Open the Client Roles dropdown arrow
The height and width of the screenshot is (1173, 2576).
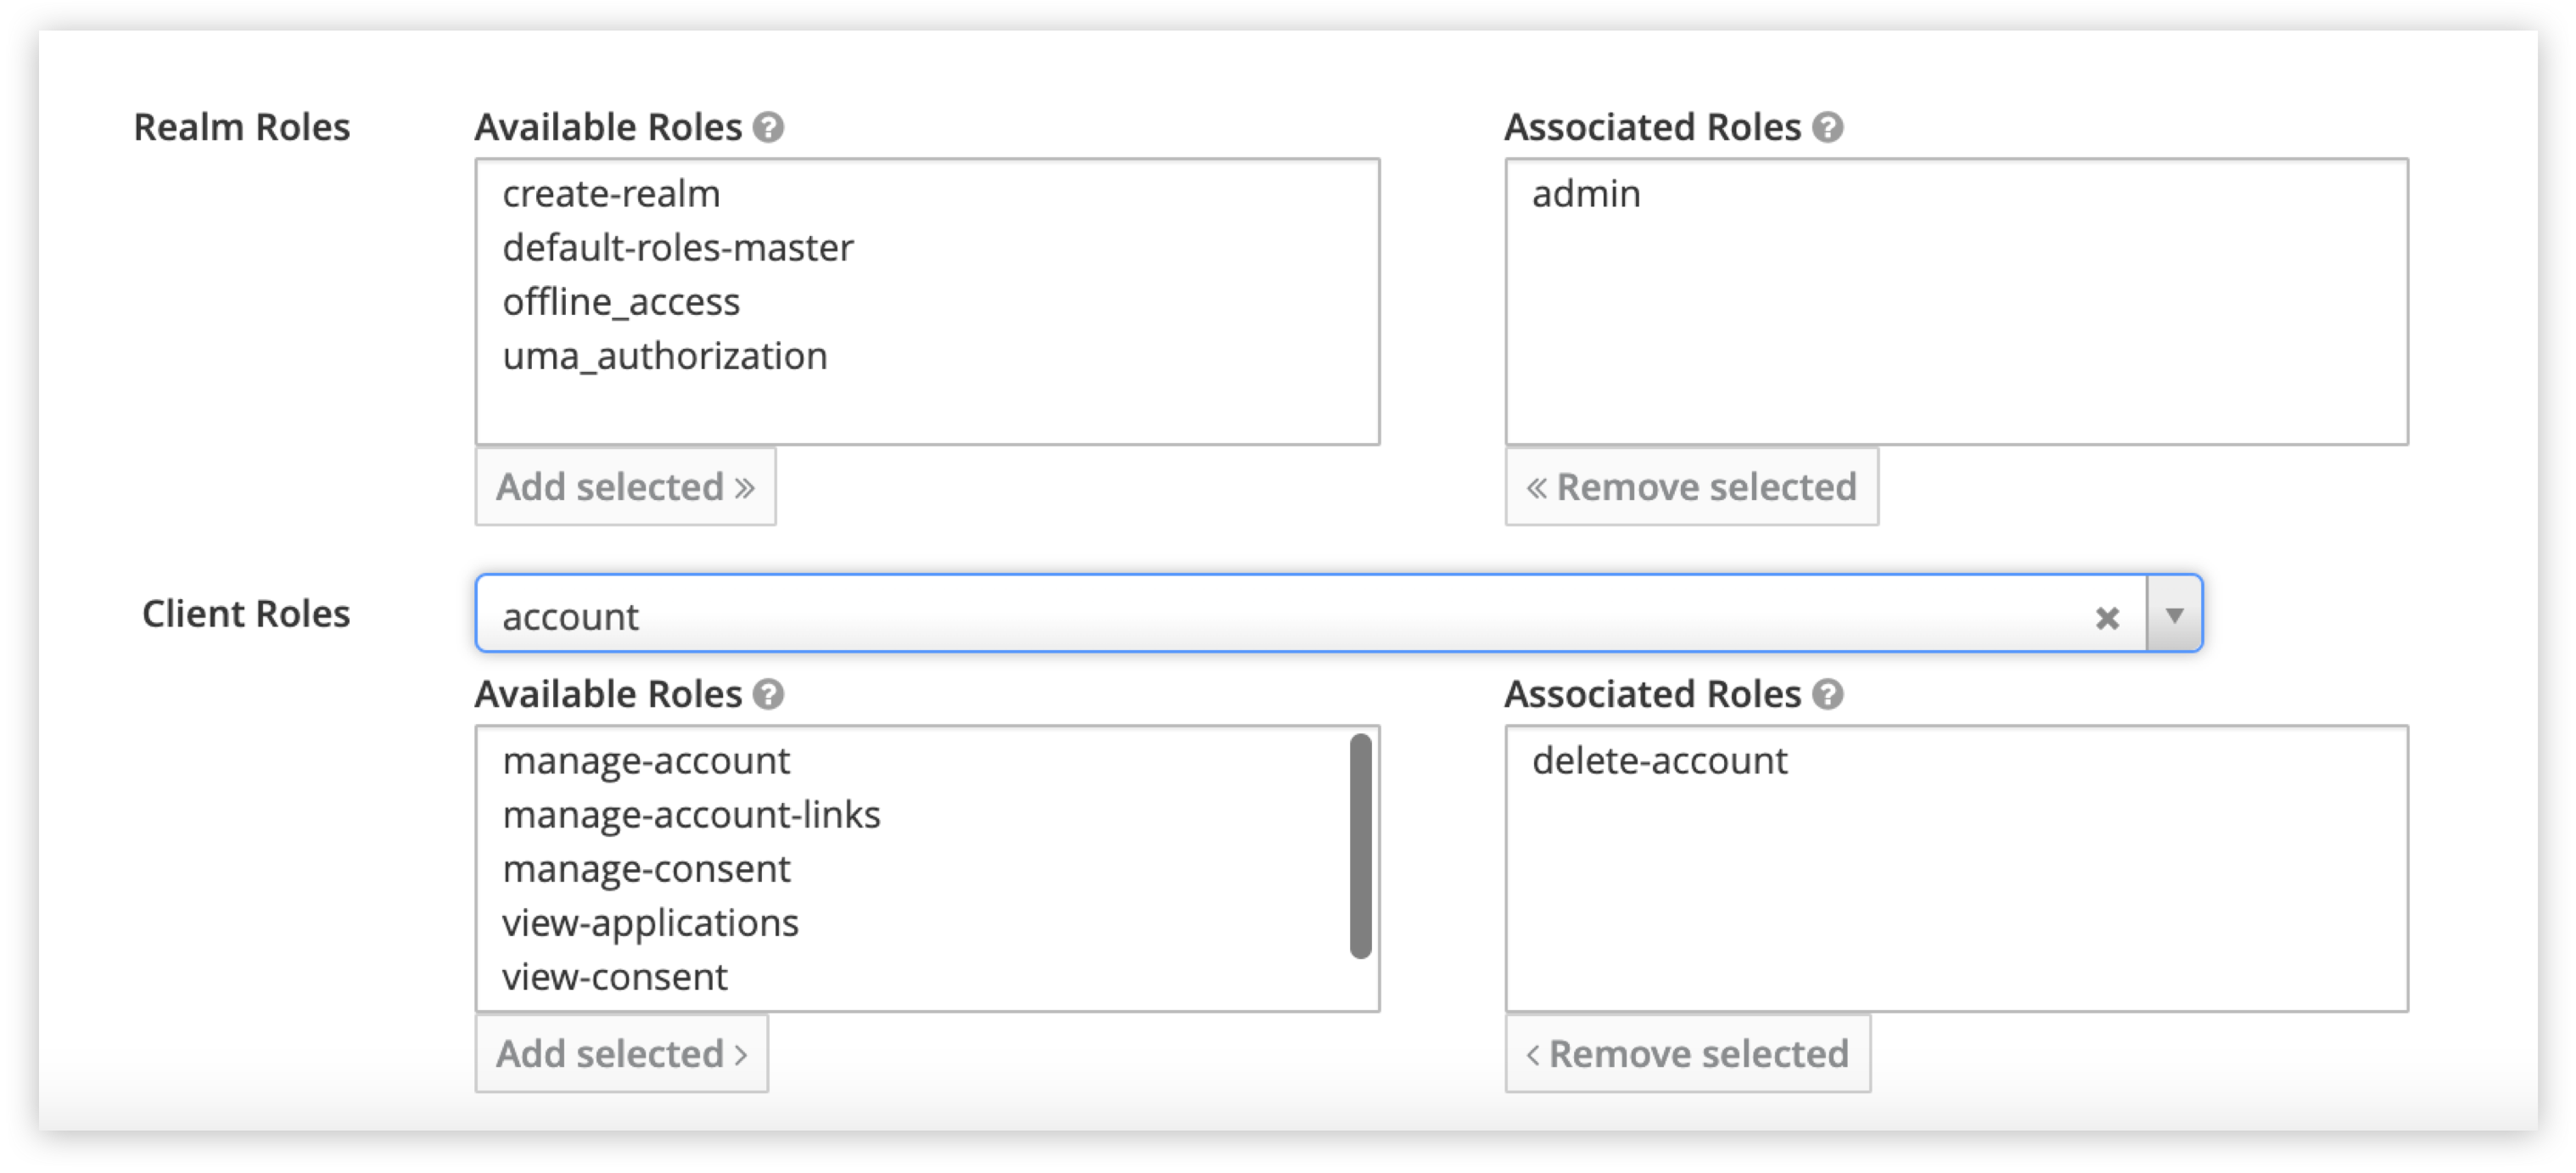click(x=2174, y=615)
